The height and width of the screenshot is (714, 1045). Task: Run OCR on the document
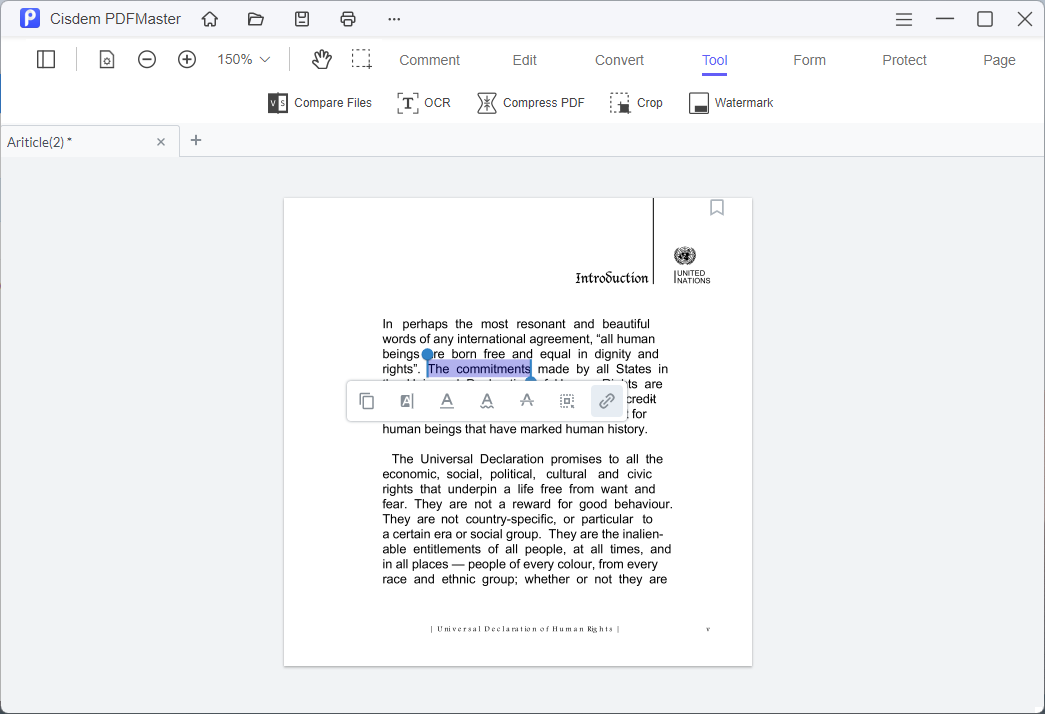tap(424, 103)
